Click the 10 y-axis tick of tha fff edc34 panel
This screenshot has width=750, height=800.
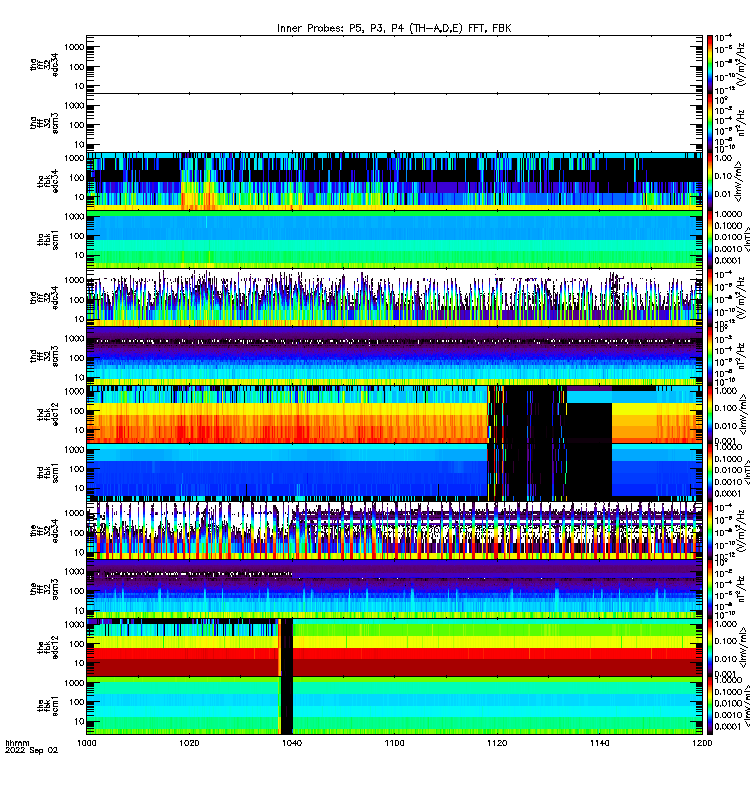[x=79, y=86]
